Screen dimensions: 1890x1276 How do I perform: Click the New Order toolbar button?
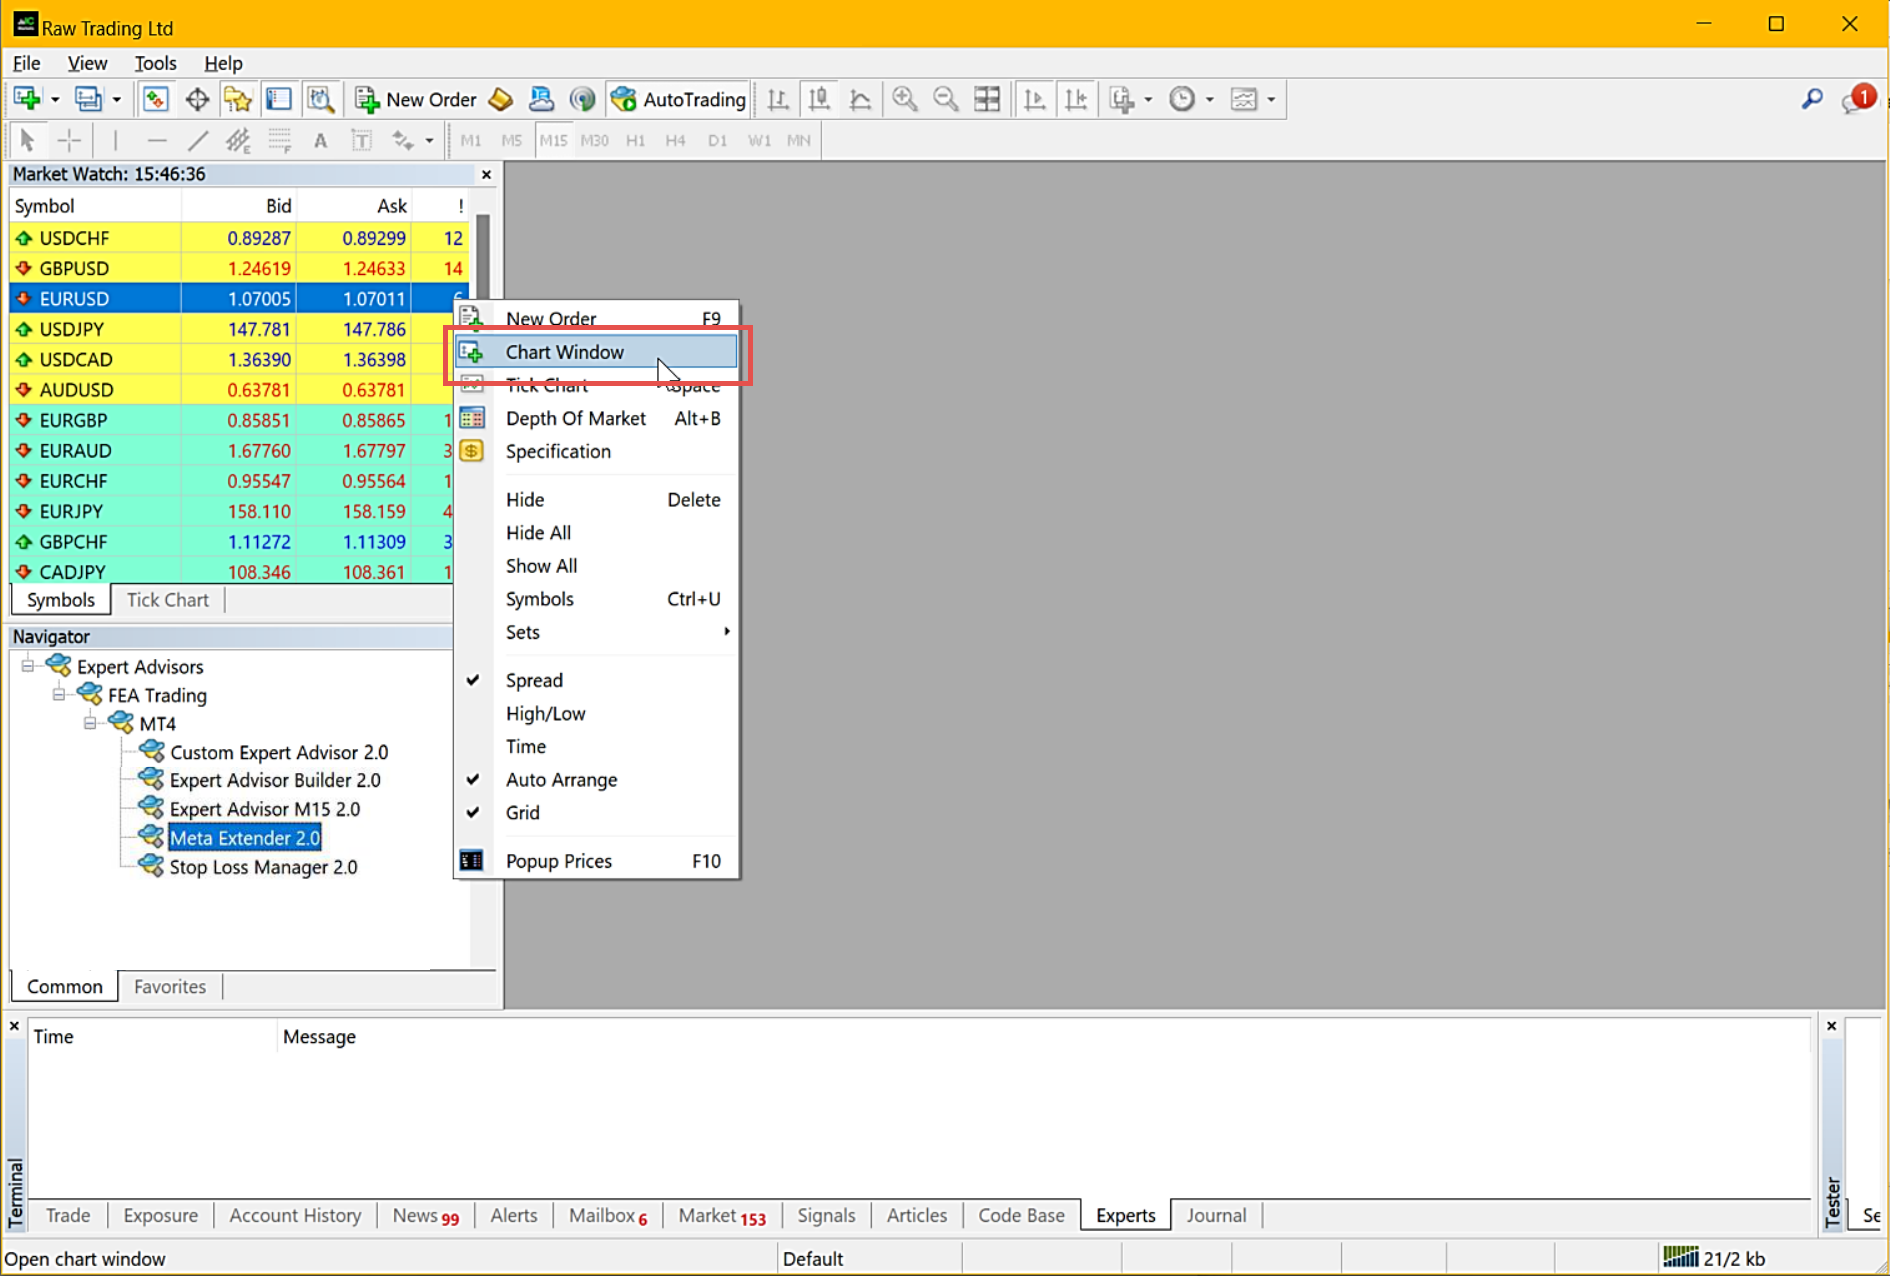pos(415,99)
